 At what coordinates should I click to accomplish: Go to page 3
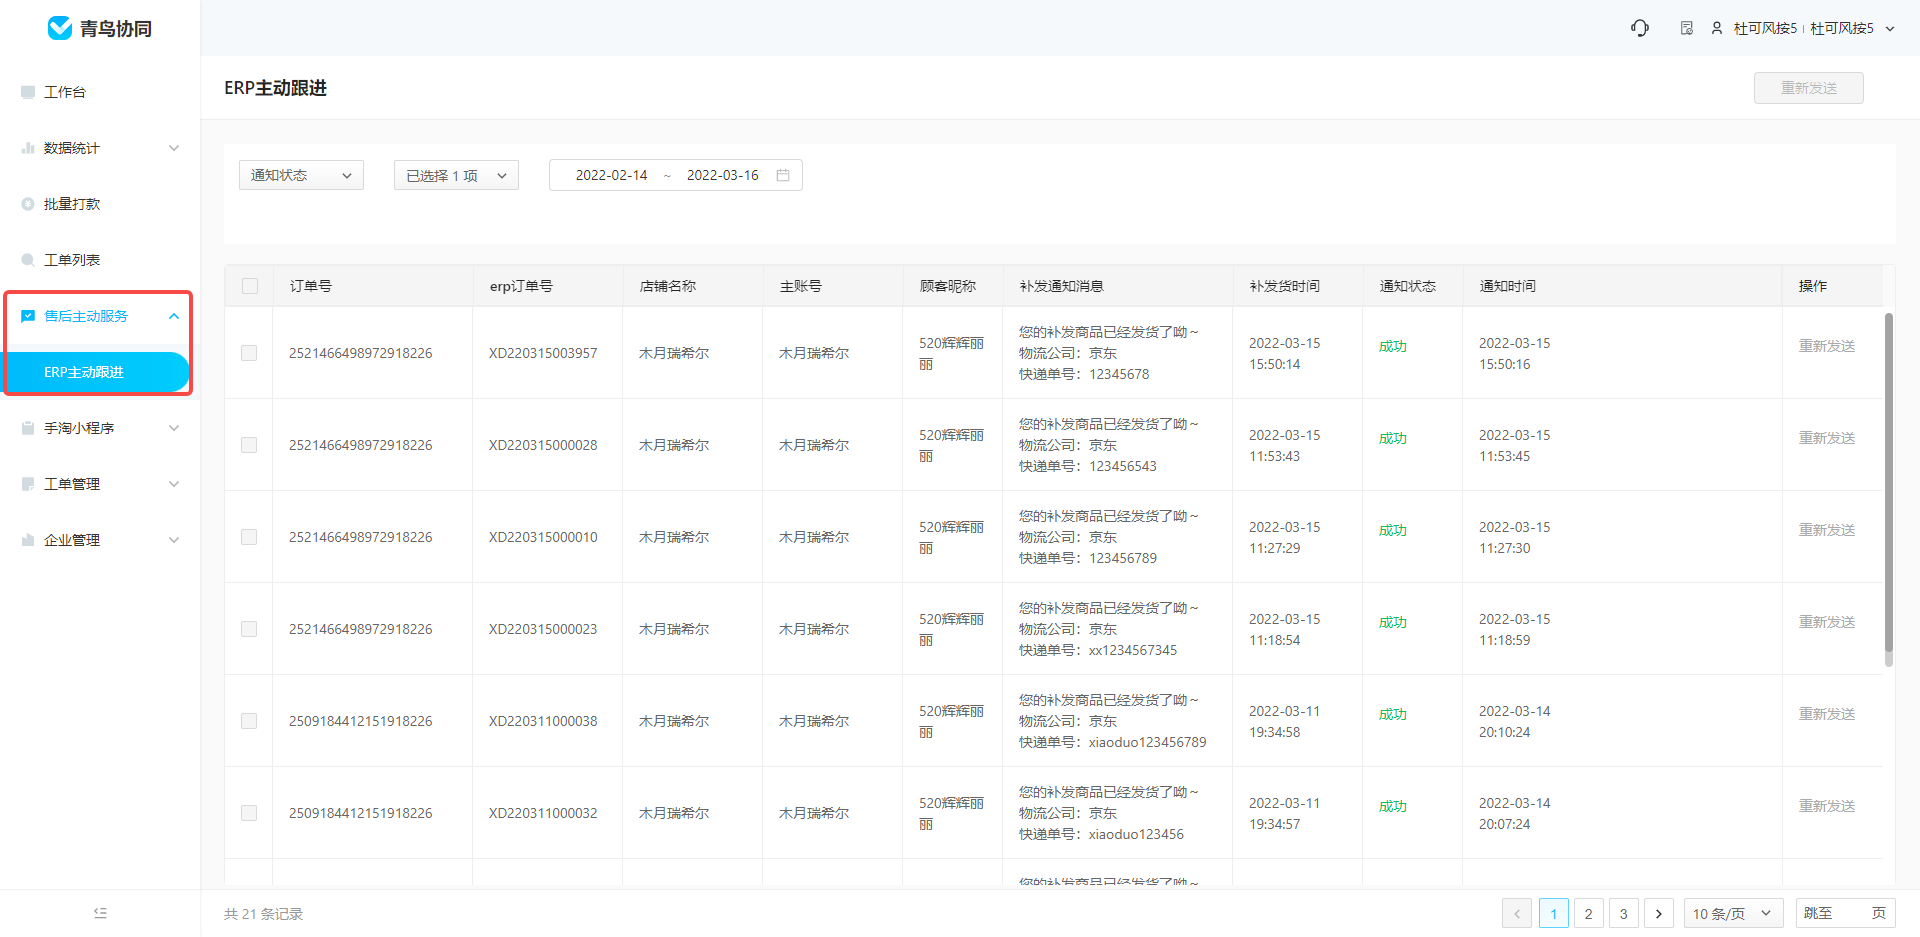click(x=1623, y=914)
